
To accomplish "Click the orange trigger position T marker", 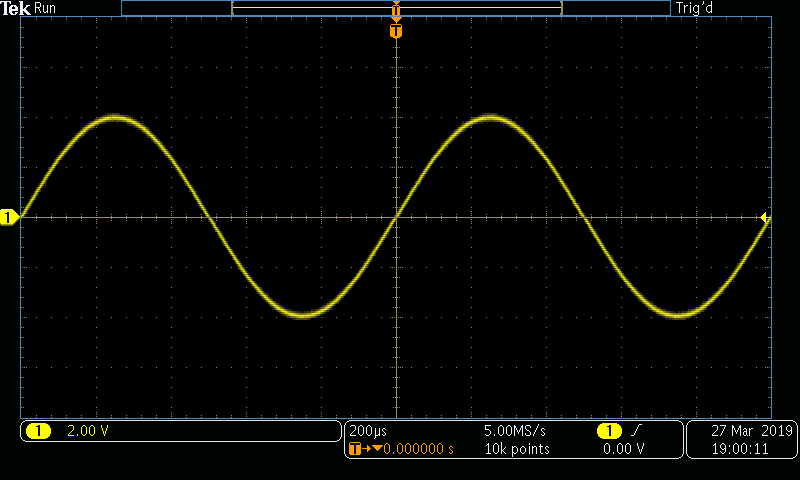I will (396, 31).
